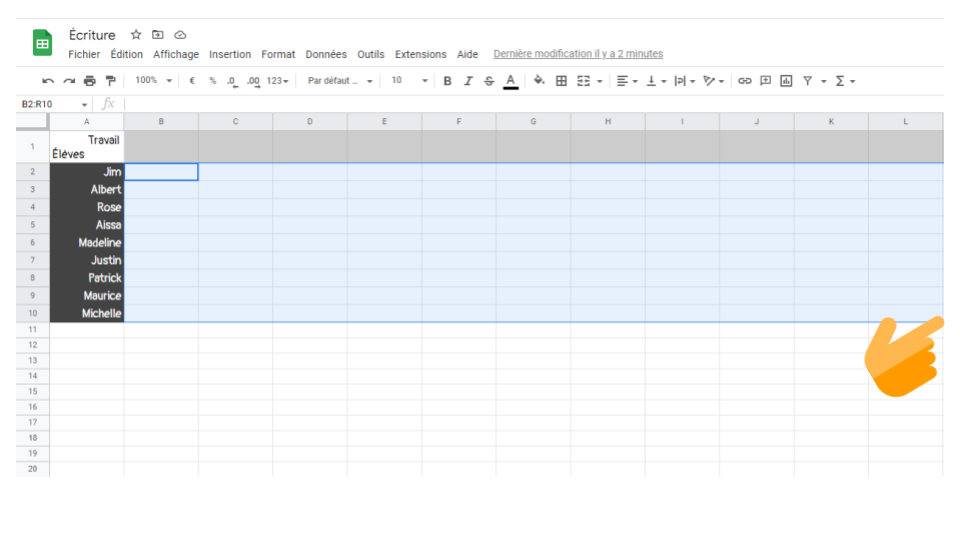Screen dimensions: 960x540
Task: Click the undo arrow in the toolbar
Action: pos(48,81)
